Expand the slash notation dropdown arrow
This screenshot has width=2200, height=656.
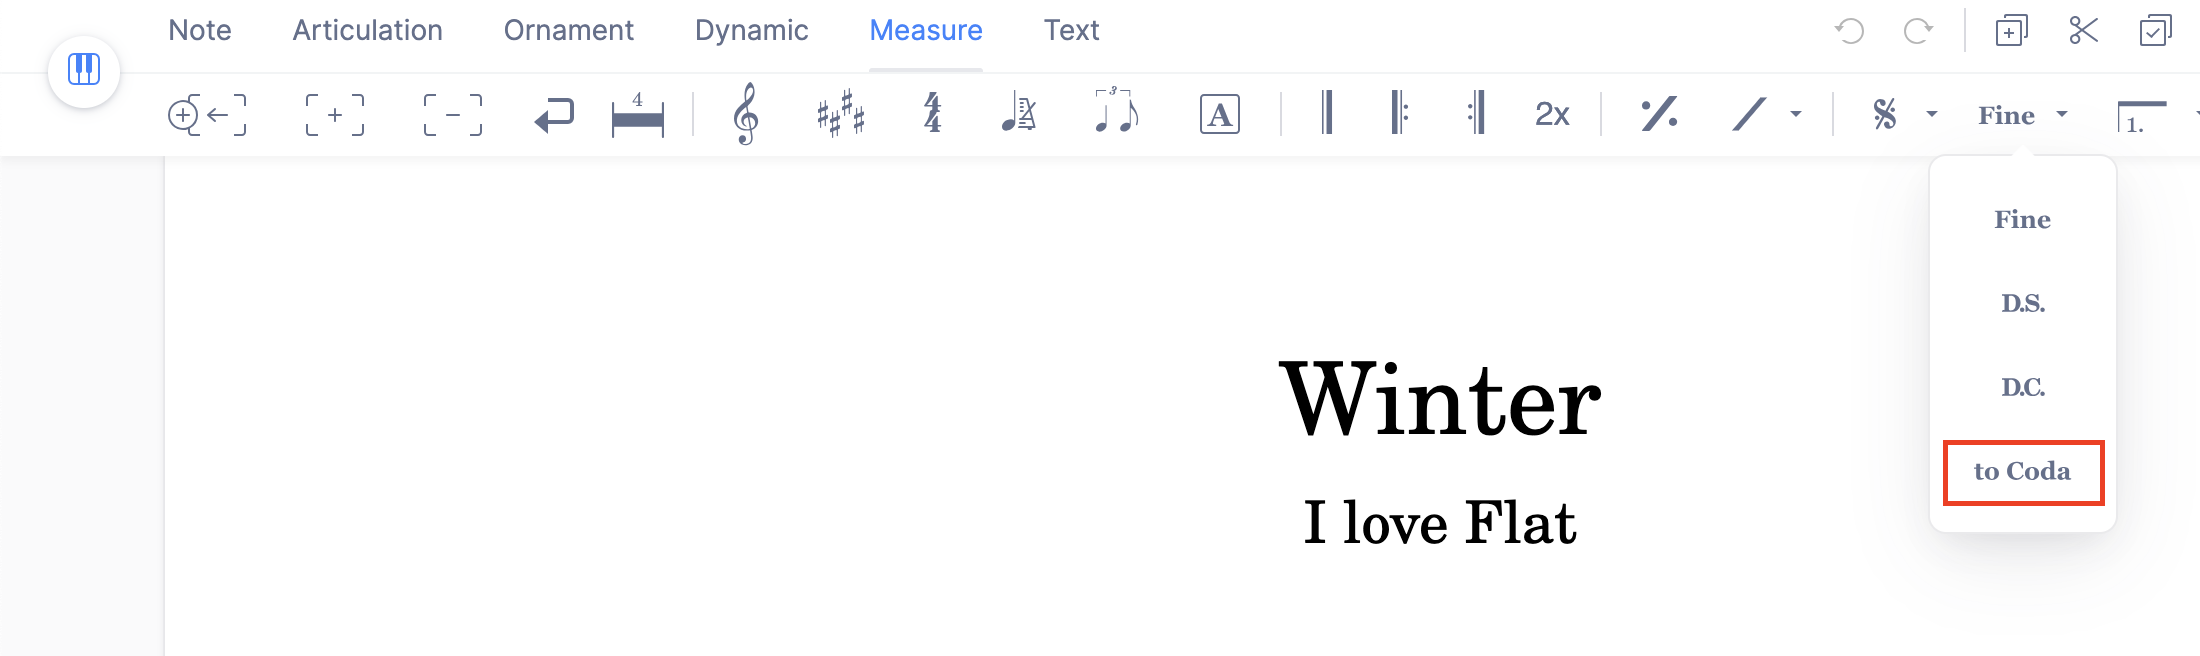point(1796,115)
